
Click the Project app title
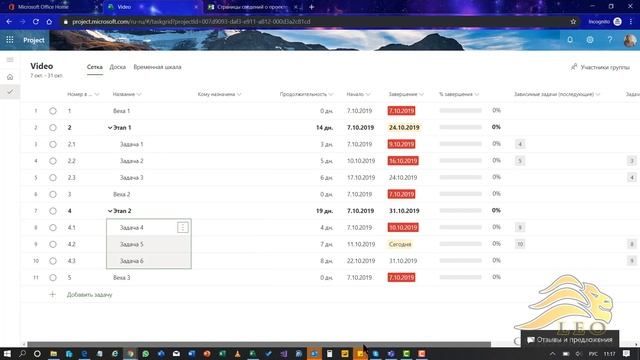(34, 40)
